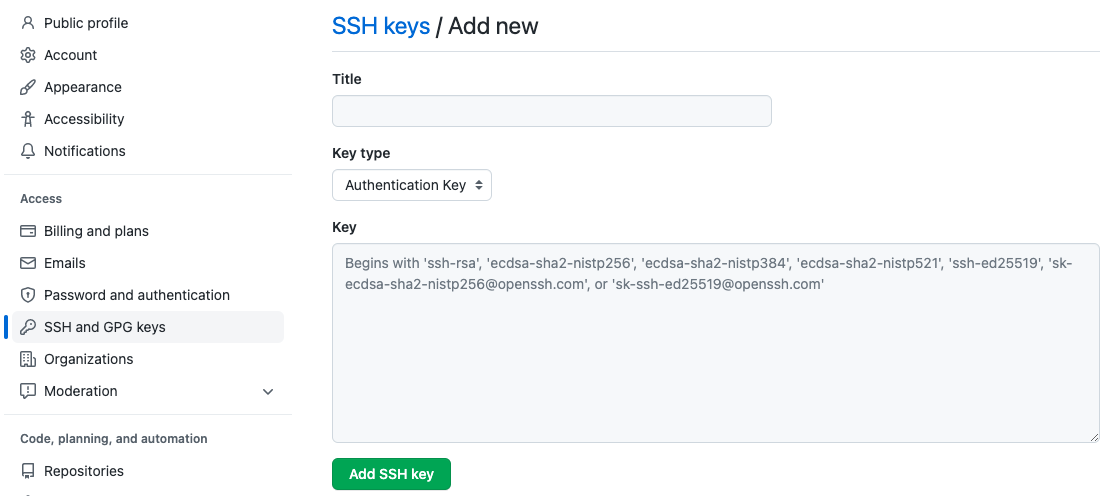Screen dimensions: 1120x496
Task: Focus the Title input field
Action: [551, 111]
